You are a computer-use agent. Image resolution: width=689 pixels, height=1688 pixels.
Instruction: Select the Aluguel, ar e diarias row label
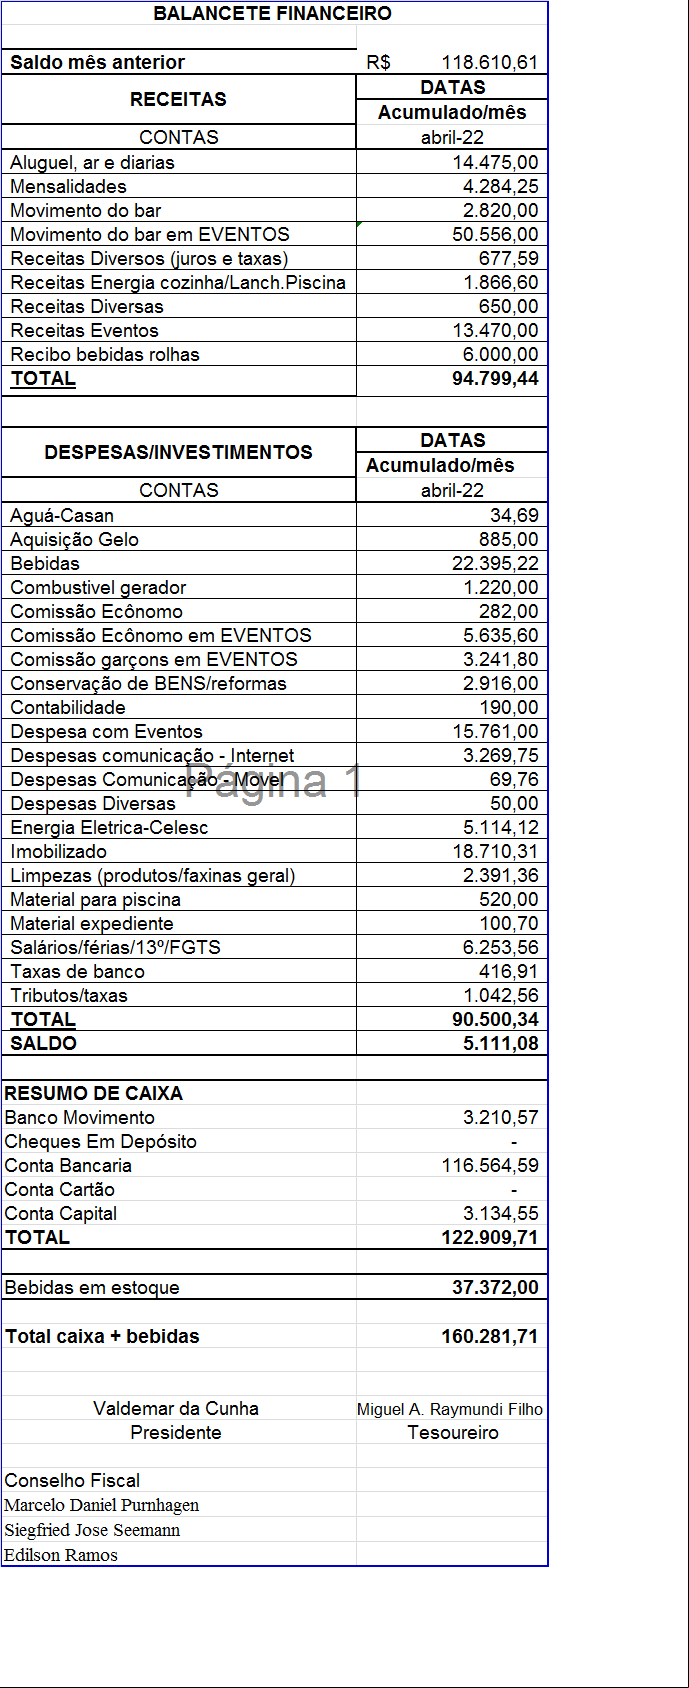coord(92,162)
